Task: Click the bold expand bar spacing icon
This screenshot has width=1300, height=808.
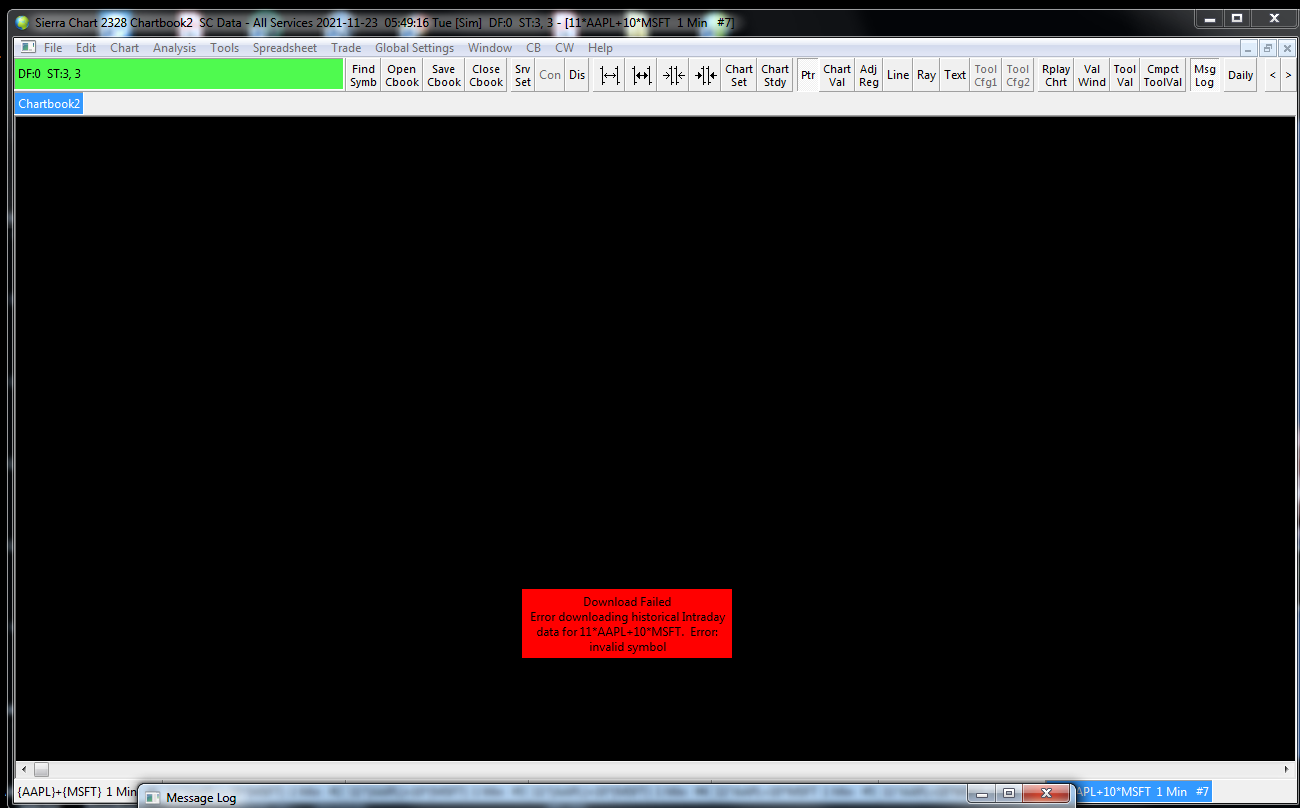Action: coord(641,75)
